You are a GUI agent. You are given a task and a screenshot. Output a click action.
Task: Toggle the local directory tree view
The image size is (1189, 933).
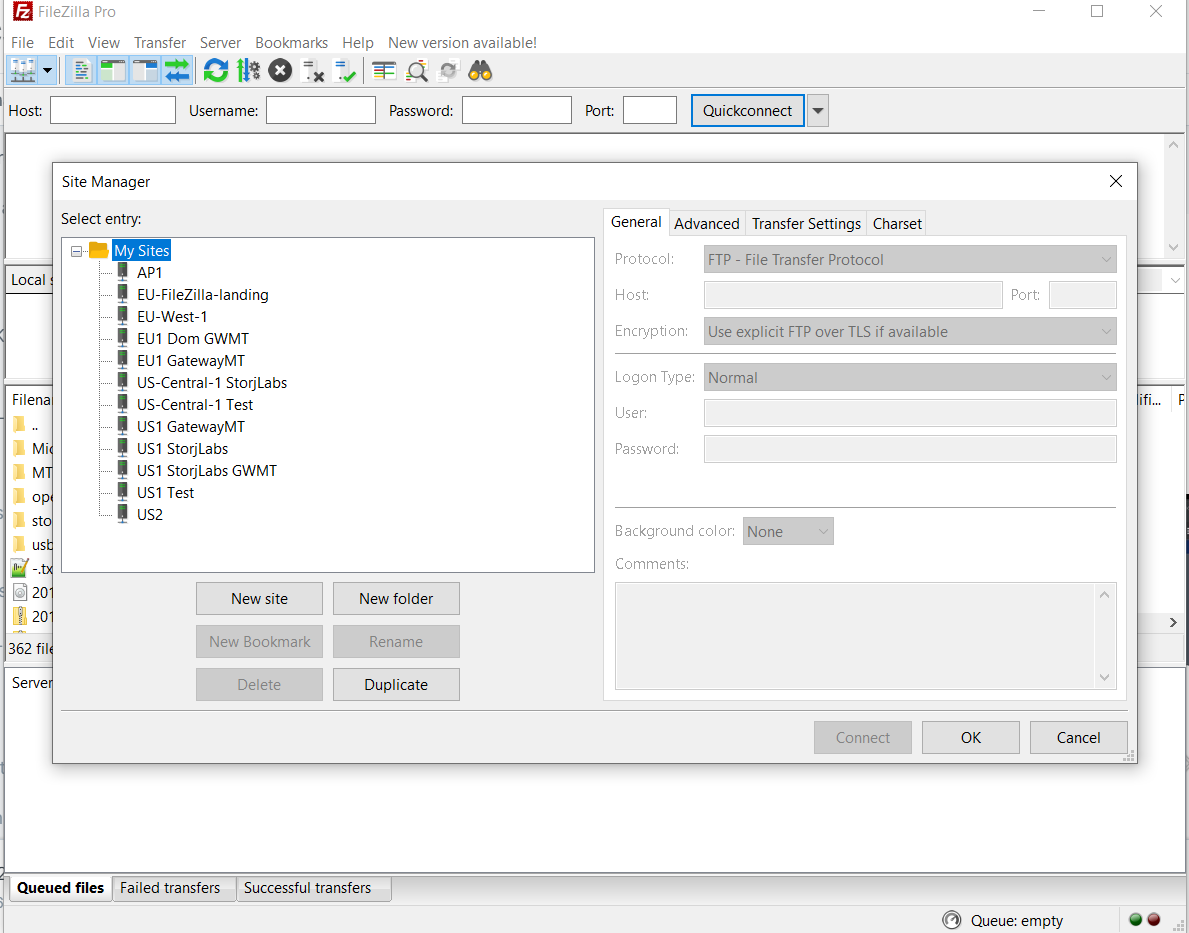(x=112, y=71)
